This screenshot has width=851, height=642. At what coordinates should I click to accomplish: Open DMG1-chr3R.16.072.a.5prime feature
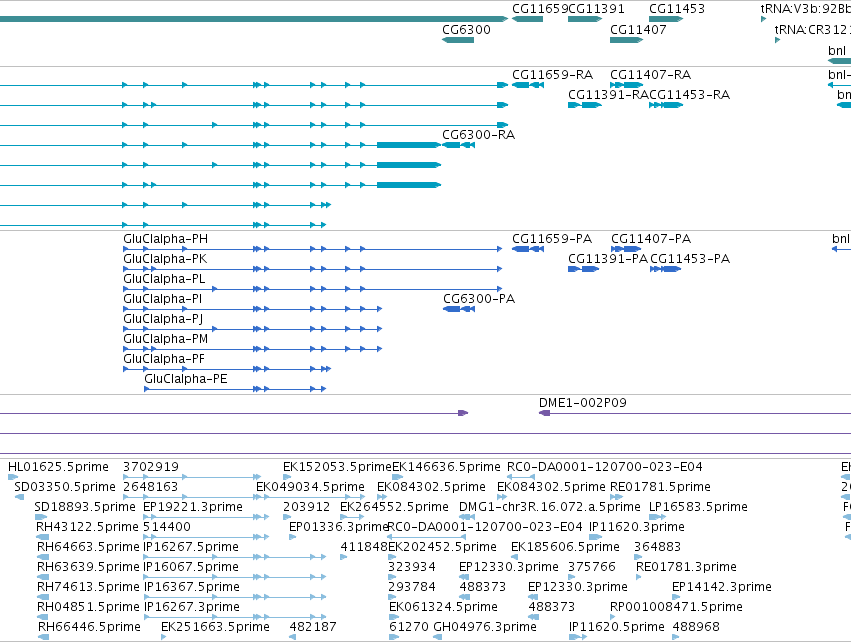click(x=549, y=507)
